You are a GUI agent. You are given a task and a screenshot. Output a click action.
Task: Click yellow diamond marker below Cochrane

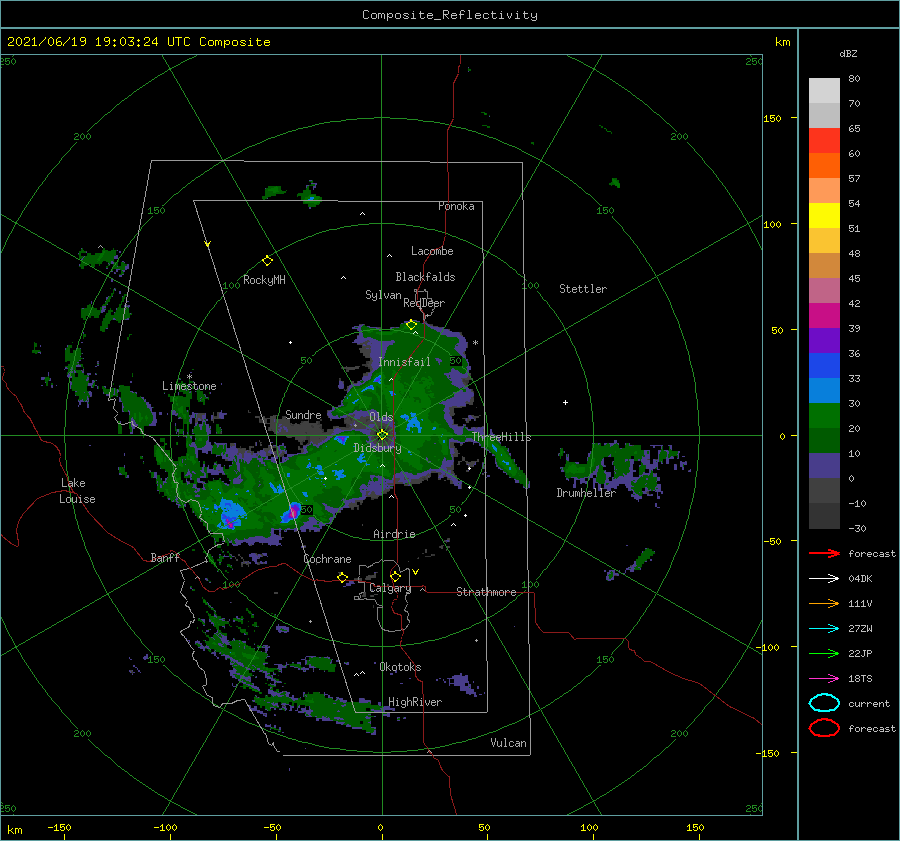pyautogui.click(x=342, y=577)
